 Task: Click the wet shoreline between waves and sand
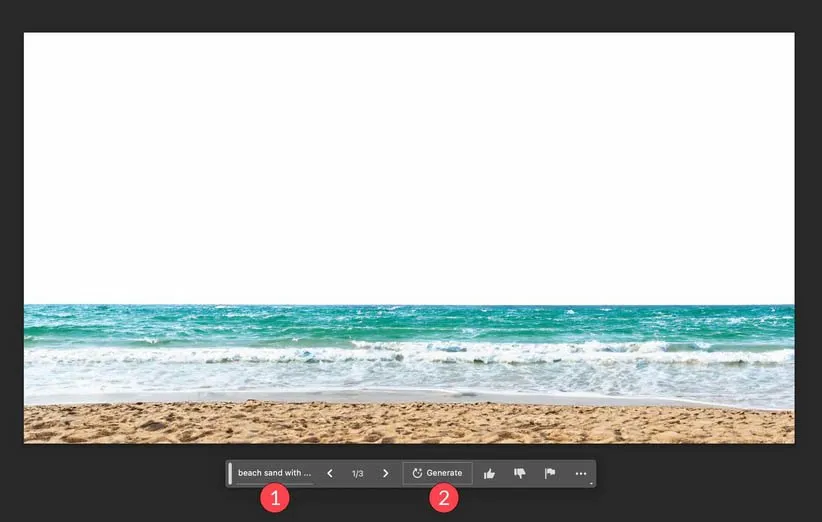(x=409, y=395)
